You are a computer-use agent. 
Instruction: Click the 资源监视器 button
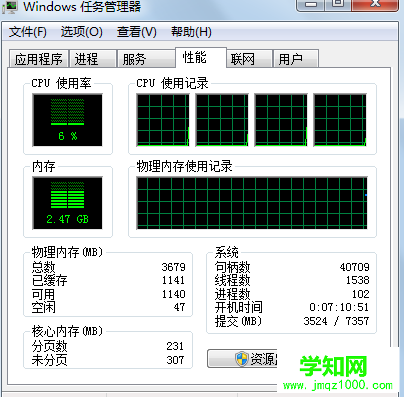click(242, 359)
